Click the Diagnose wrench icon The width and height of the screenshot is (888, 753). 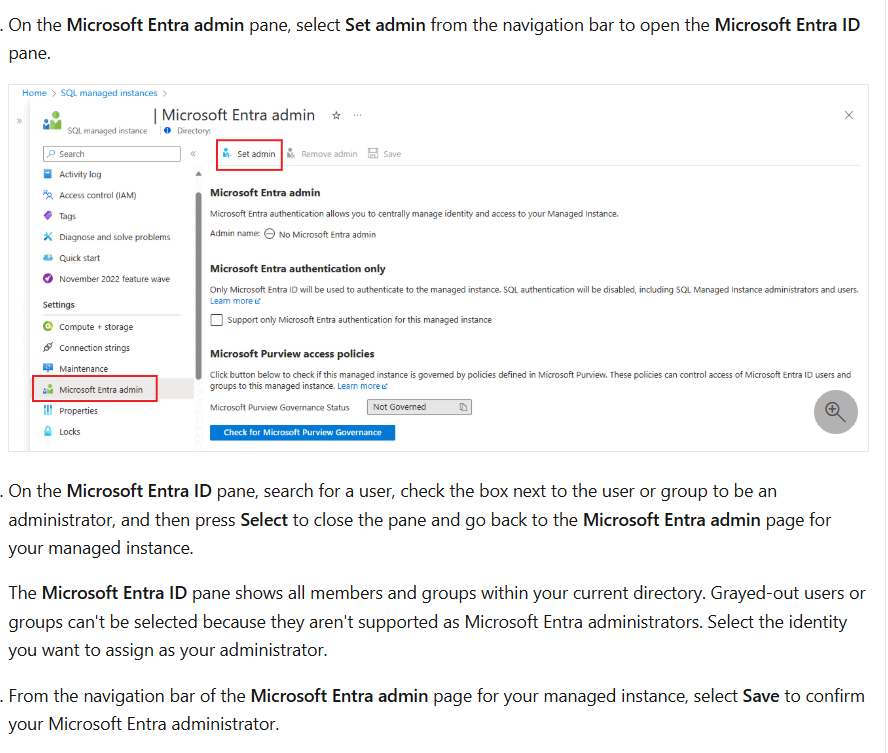(48, 237)
